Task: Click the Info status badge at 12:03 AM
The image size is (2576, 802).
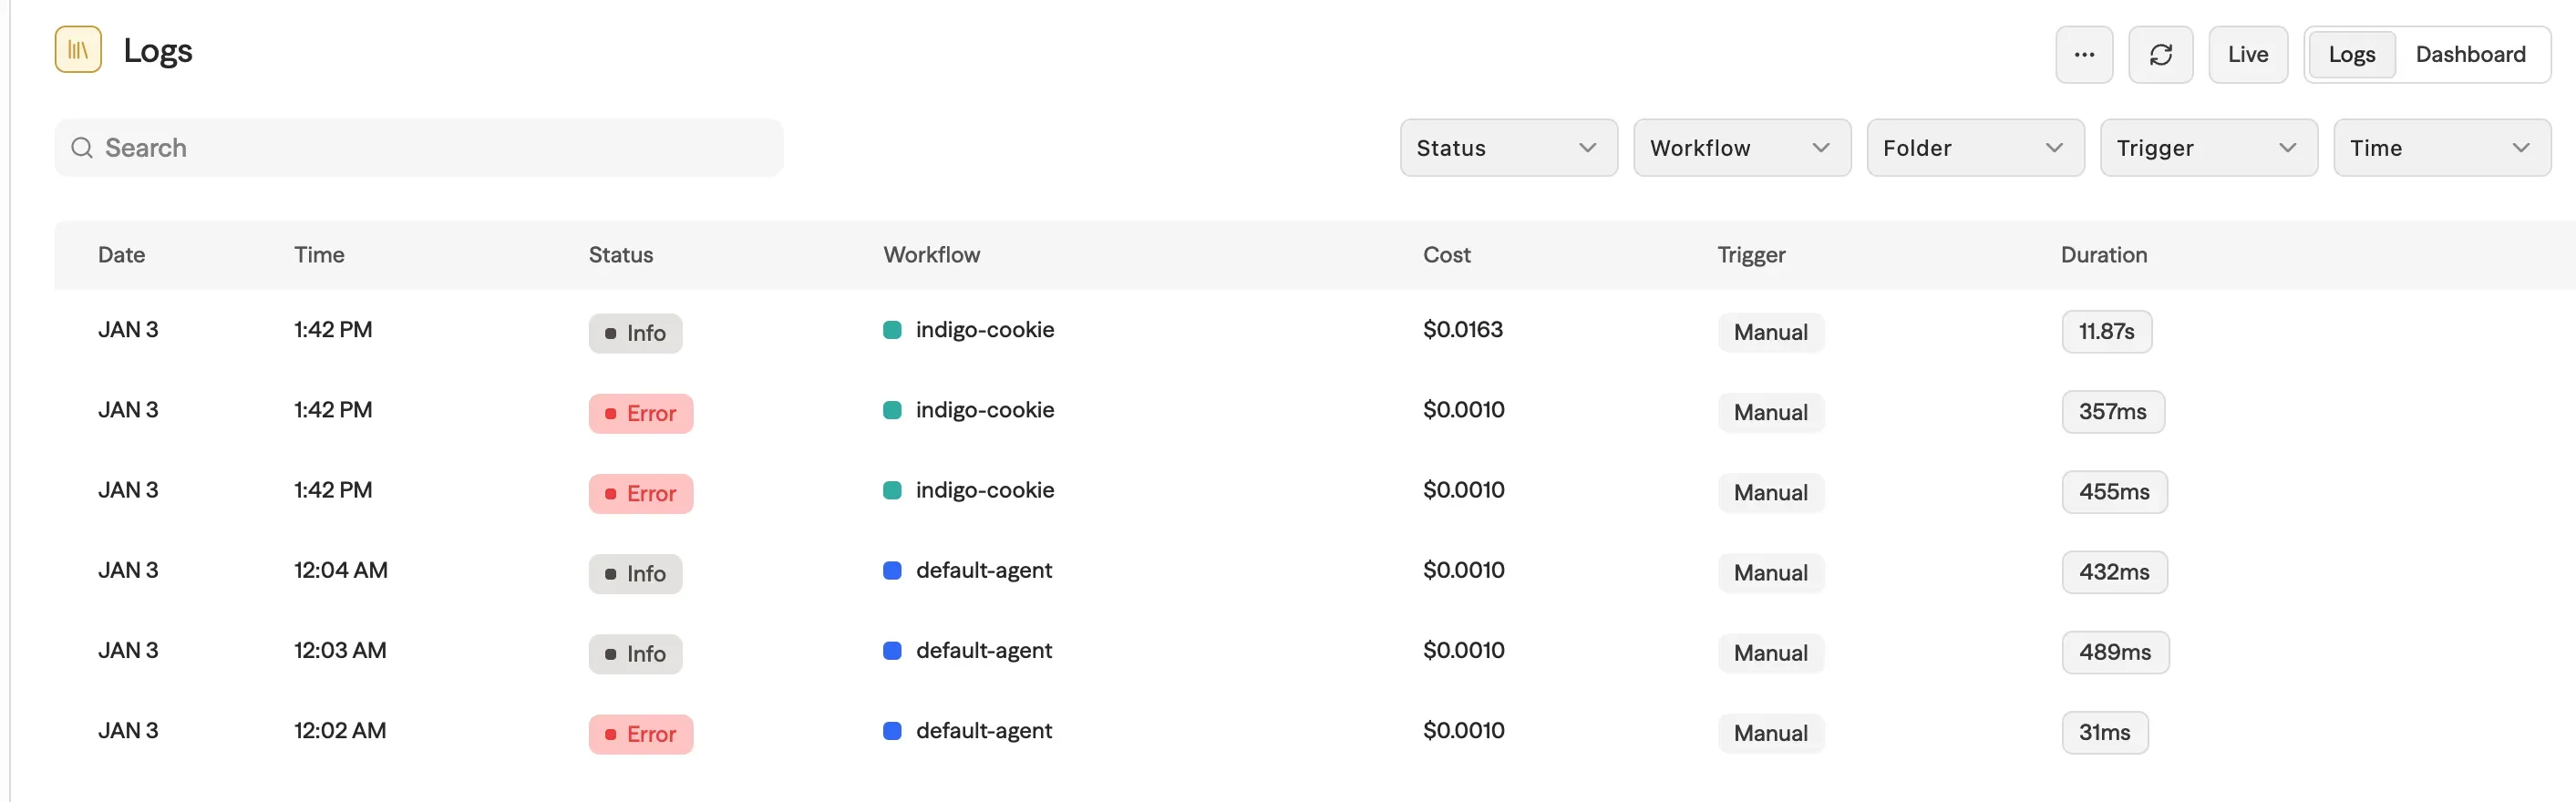Action: (635, 654)
